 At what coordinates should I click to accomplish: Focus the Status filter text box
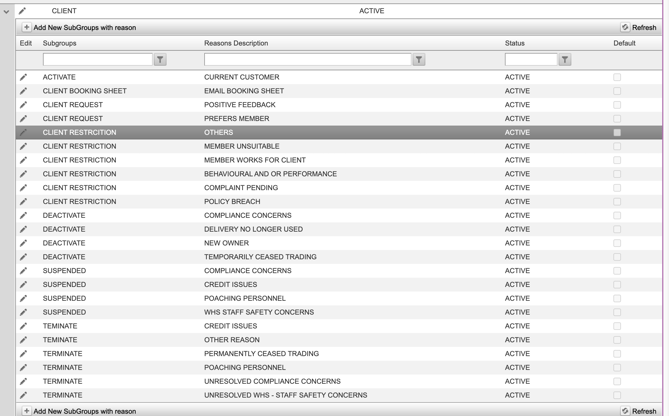click(531, 60)
